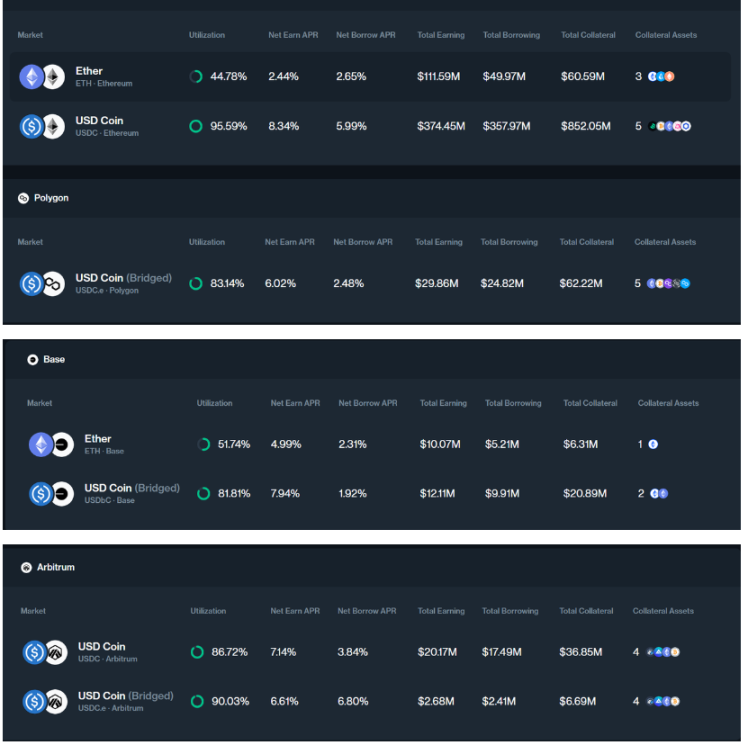Click the utilization ring for USDC Ethereum

pos(196,126)
